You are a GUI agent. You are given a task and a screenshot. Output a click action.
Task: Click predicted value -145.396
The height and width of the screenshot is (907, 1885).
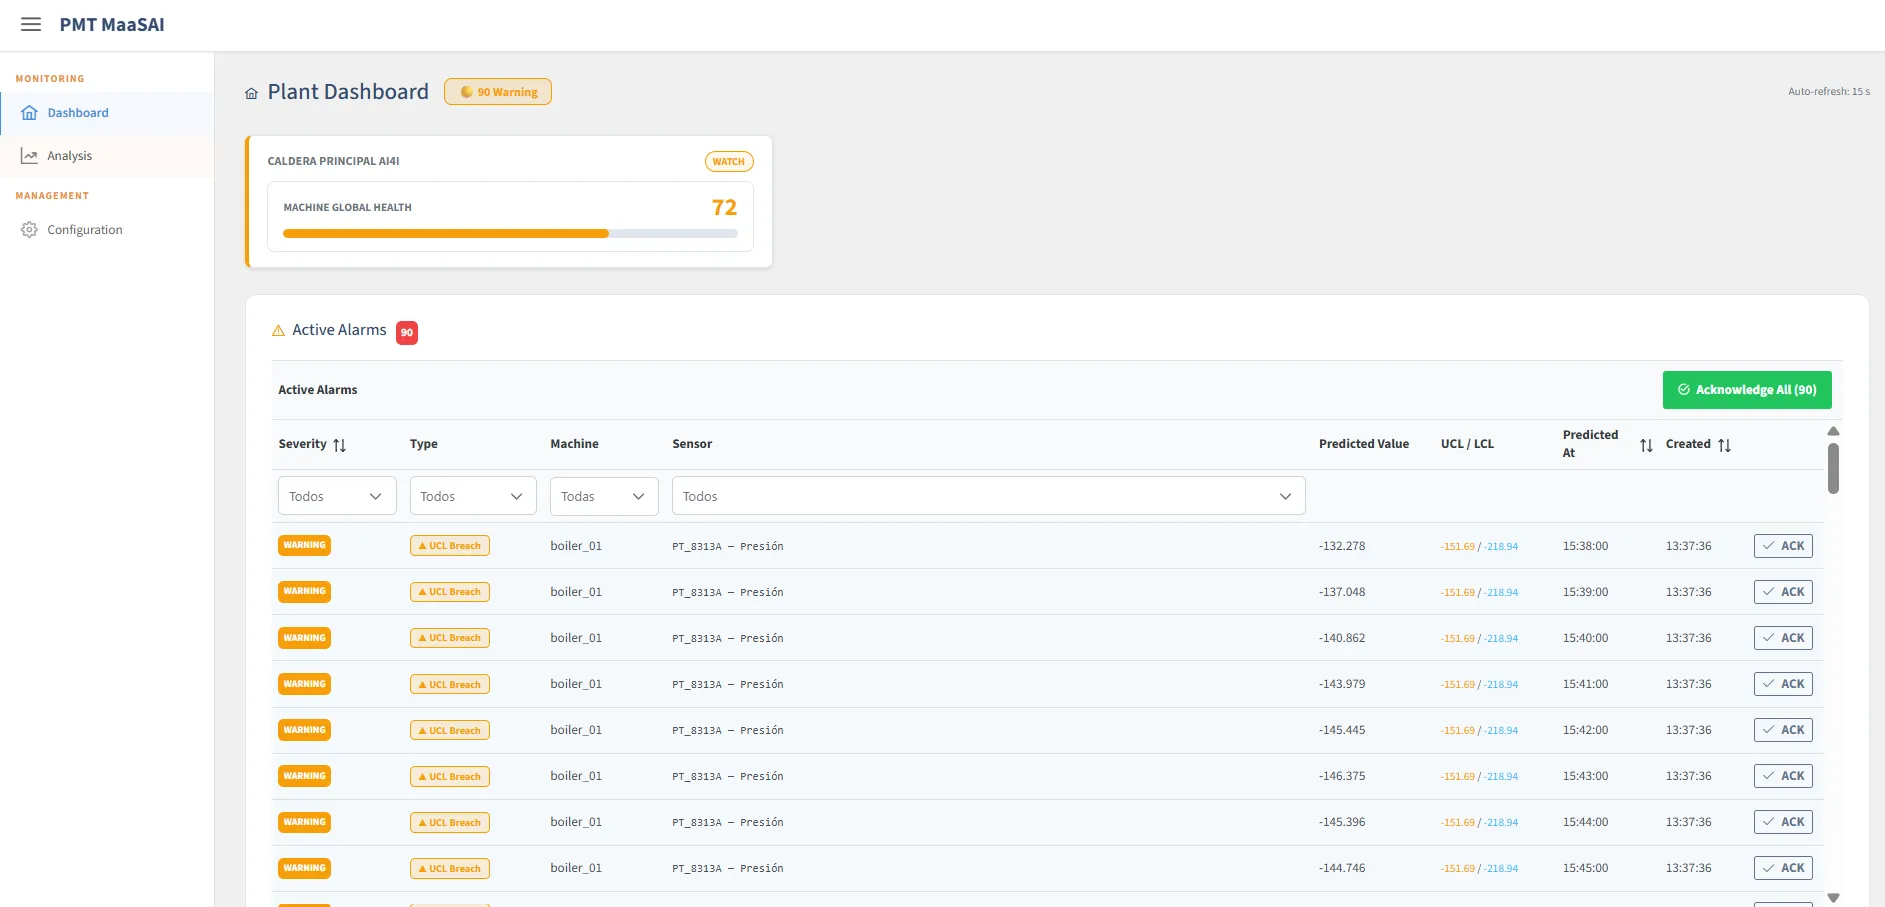pos(1342,822)
